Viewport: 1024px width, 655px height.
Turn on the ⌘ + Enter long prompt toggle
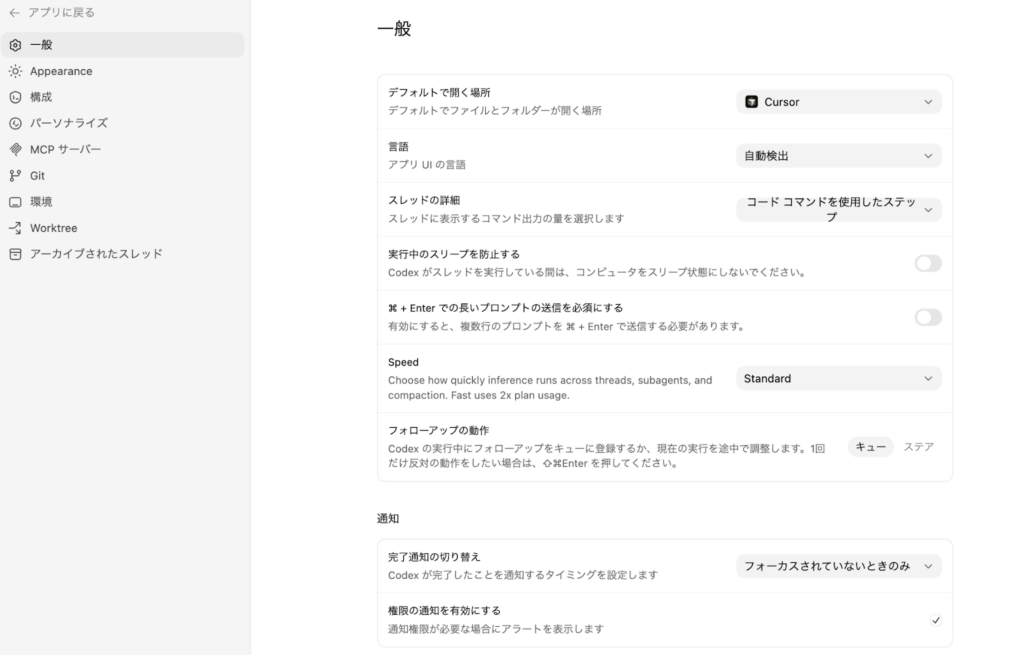pyautogui.click(x=927, y=317)
